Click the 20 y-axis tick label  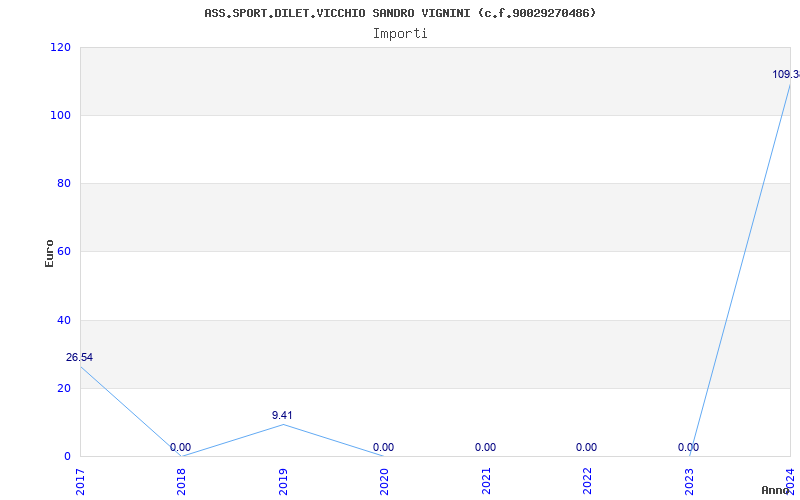64,388
